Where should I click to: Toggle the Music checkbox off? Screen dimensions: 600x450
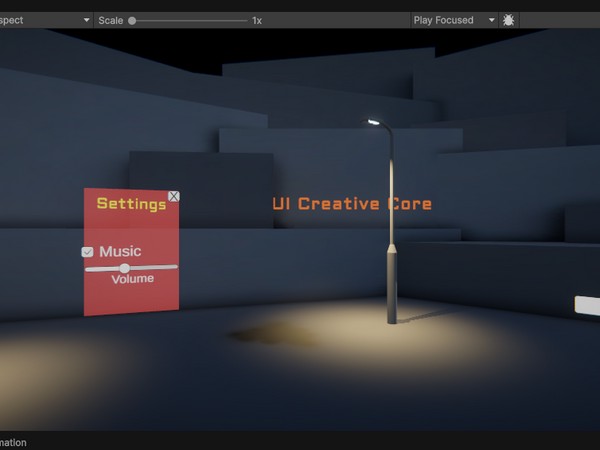coord(88,252)
